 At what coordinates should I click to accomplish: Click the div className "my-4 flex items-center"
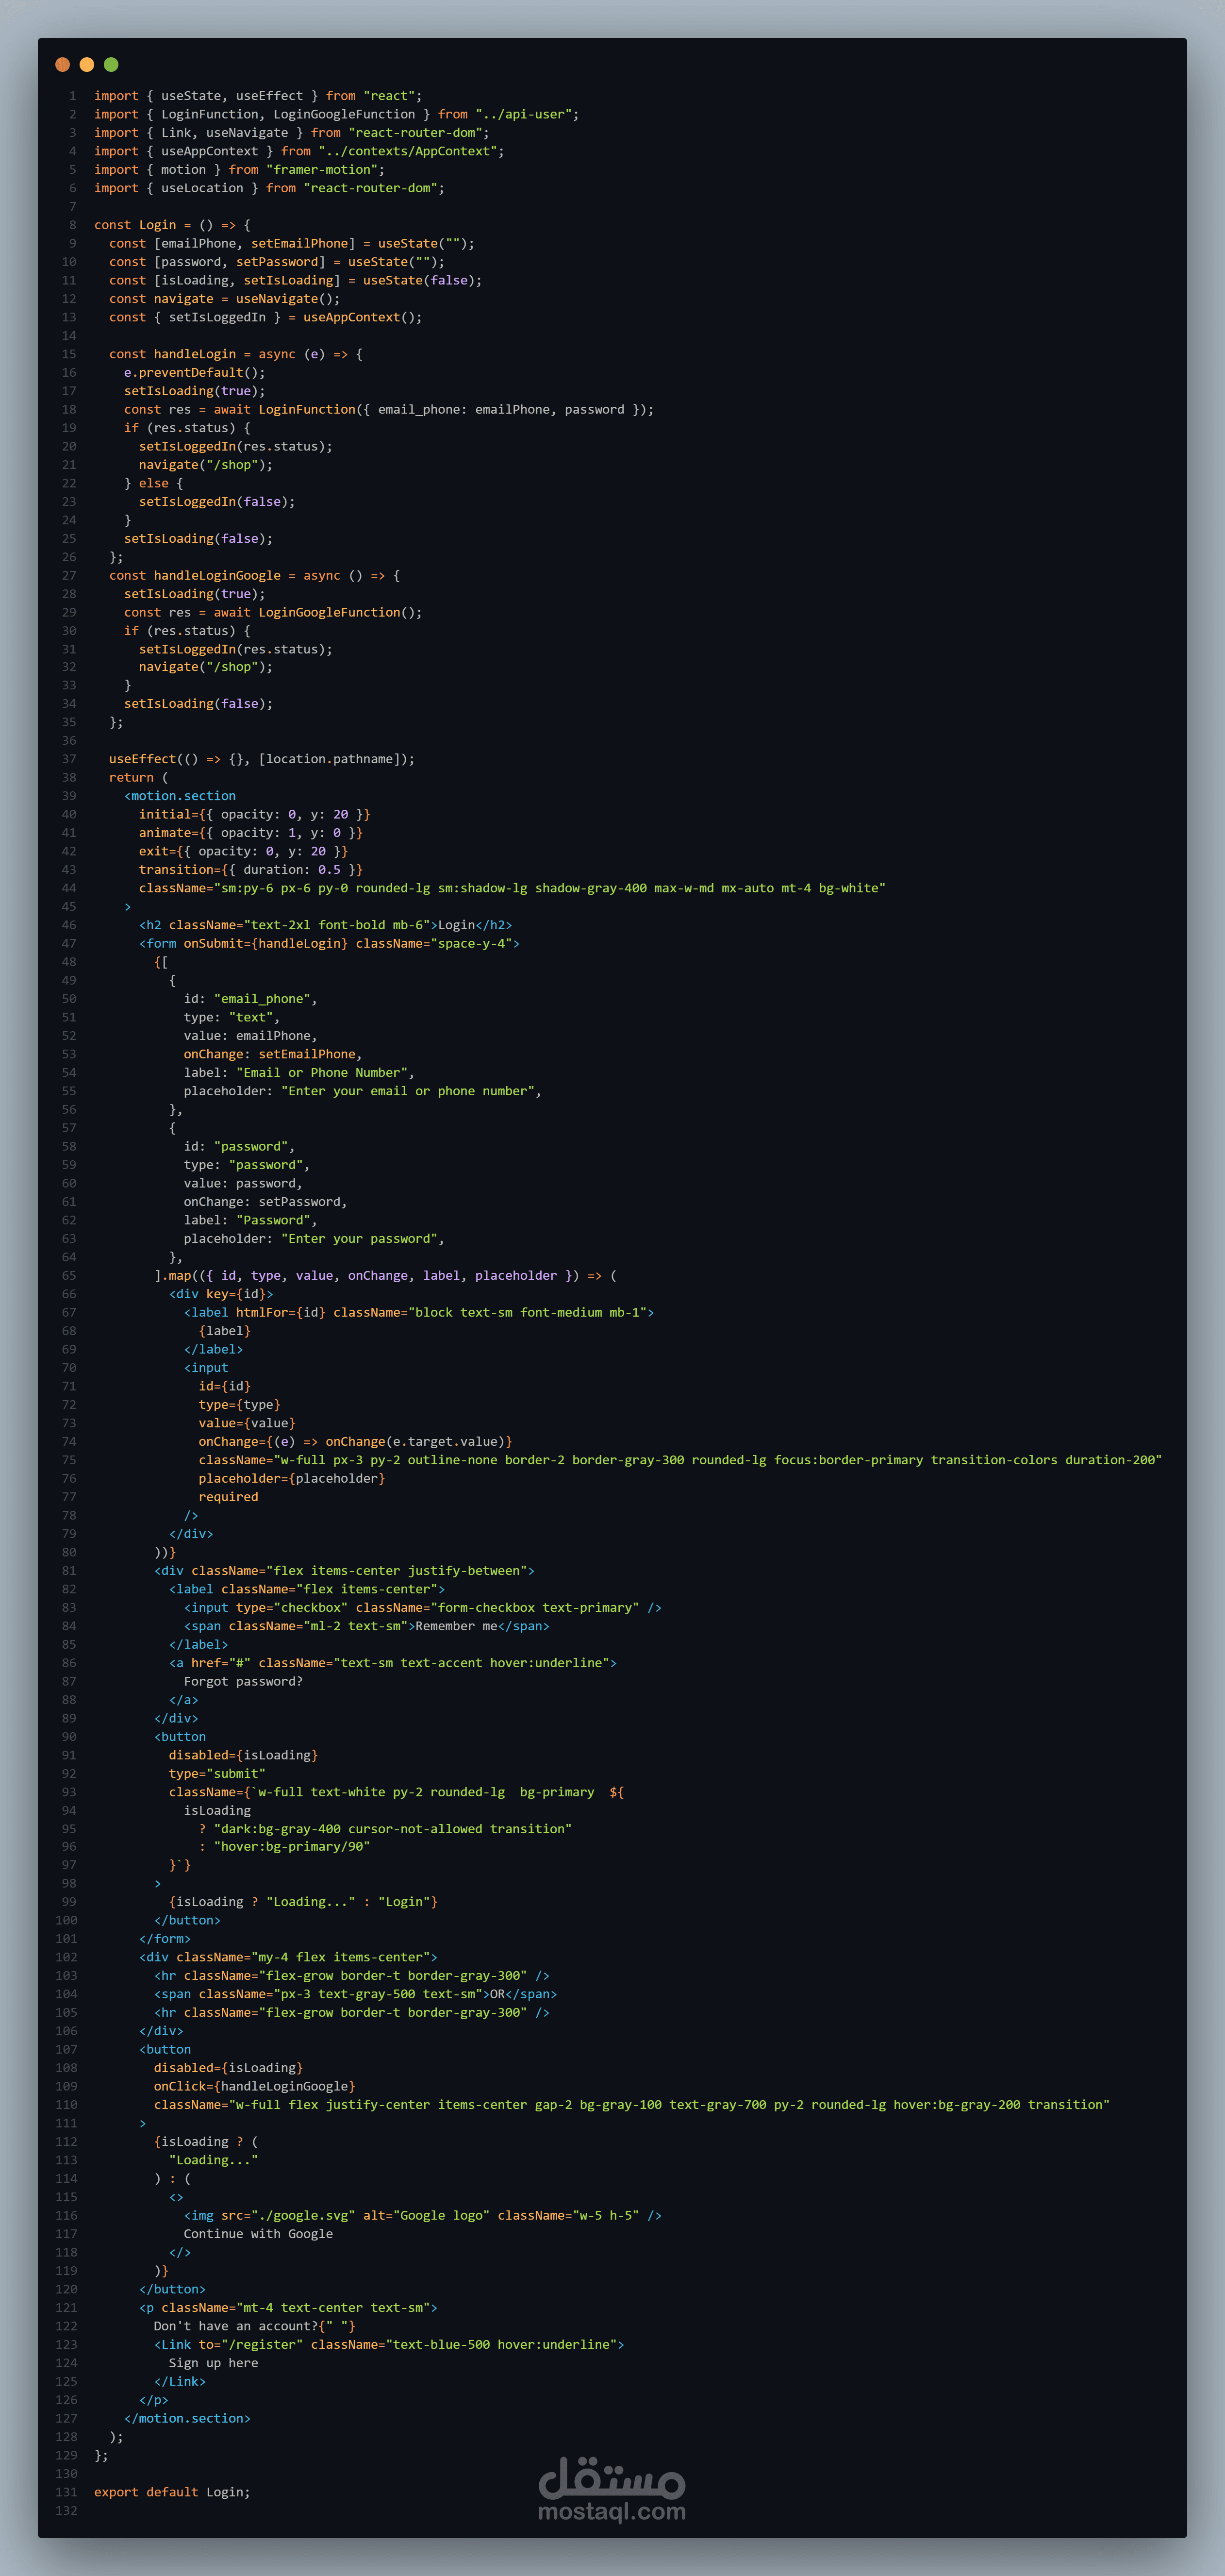[288, 1957]
